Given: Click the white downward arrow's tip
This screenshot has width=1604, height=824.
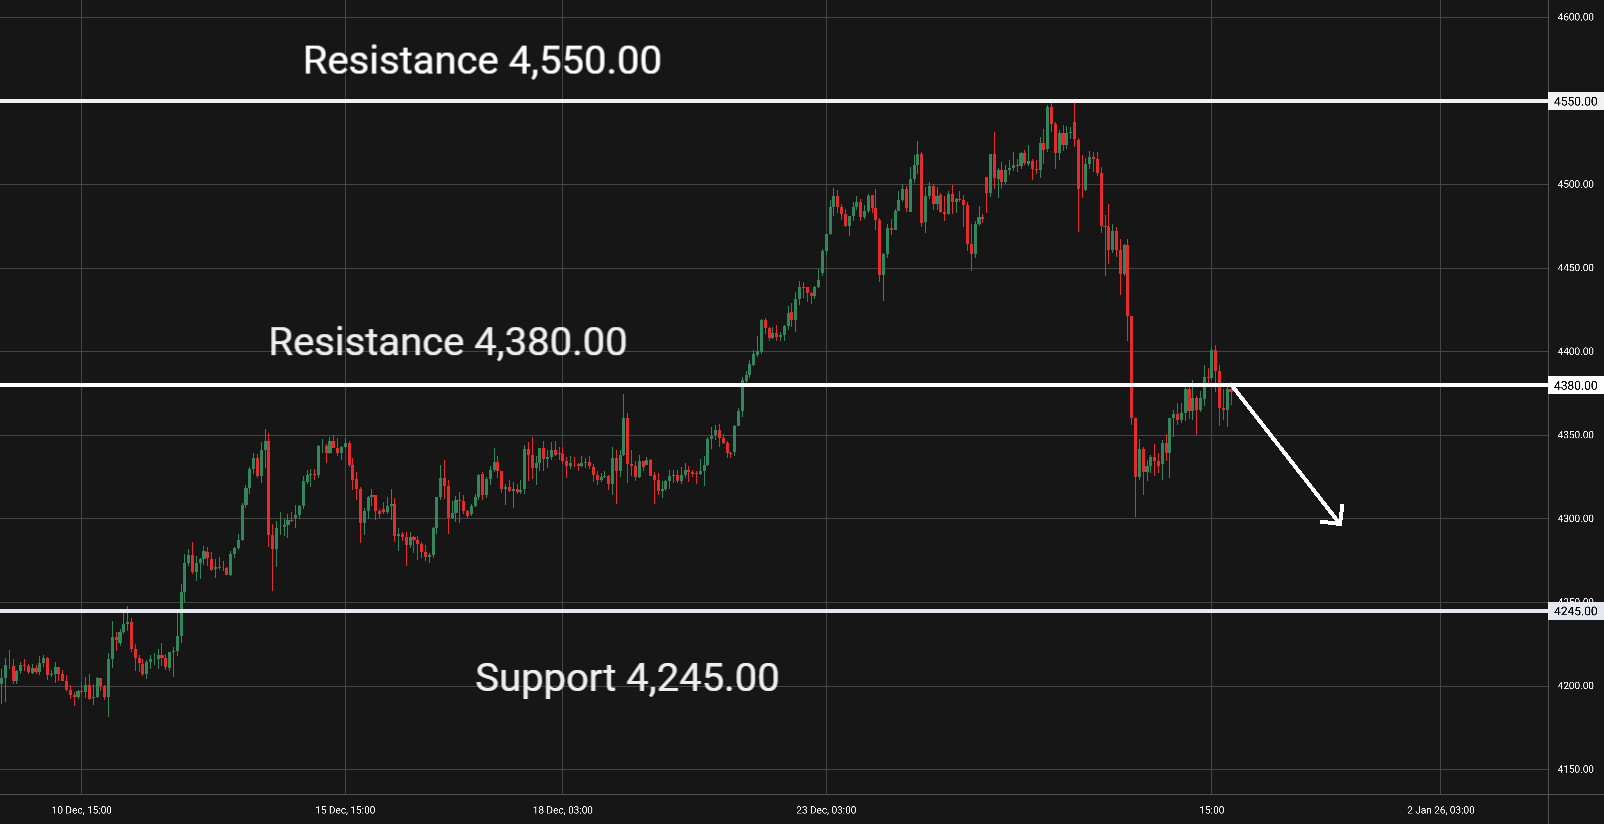Looking at the screenshot, I should (1339, 521).
